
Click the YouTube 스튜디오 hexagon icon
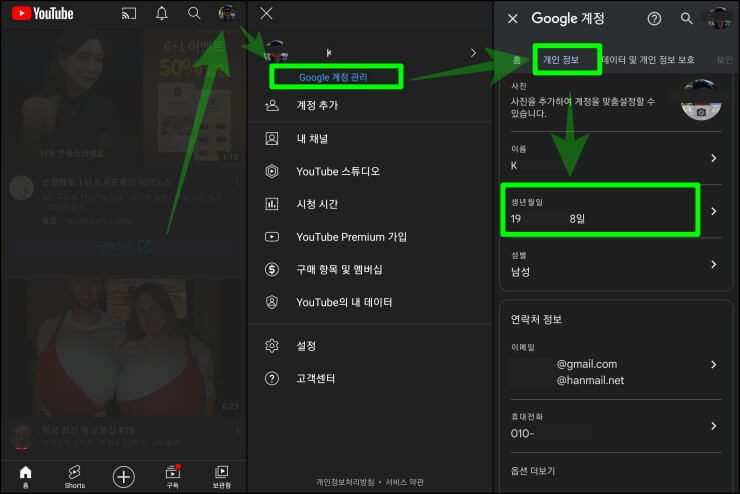272,171
